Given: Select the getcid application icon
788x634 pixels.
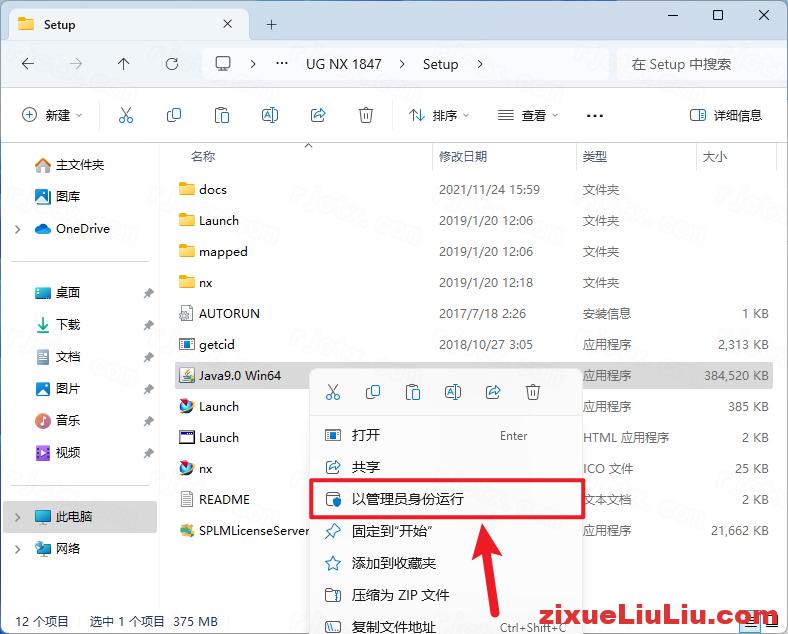Looking at the screenshot, I should pos(187,344).
